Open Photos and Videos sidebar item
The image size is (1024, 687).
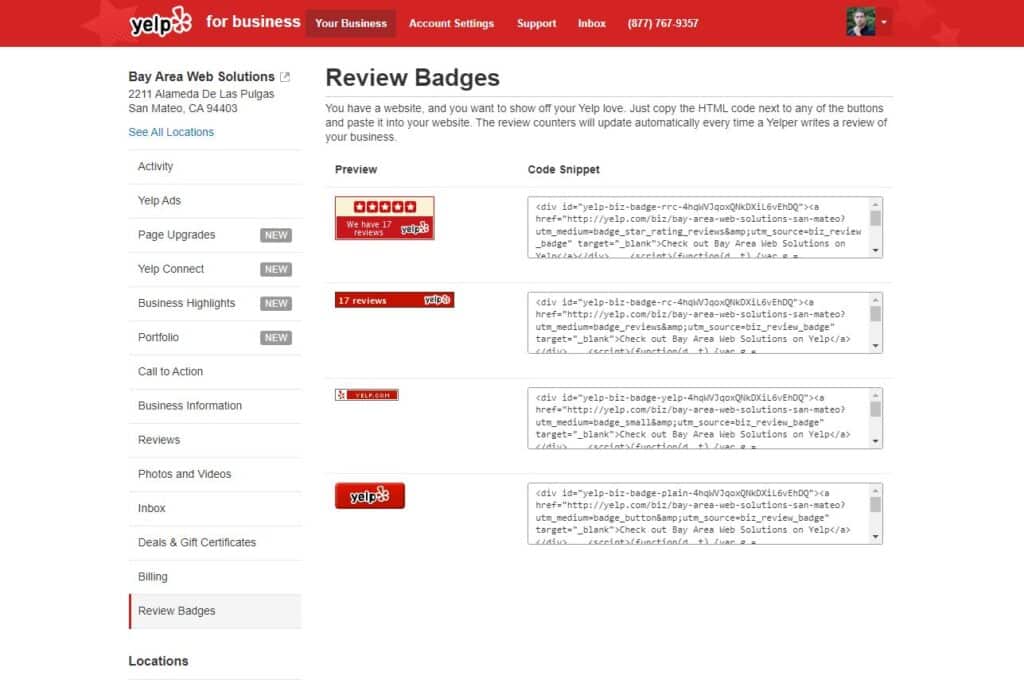215,474
